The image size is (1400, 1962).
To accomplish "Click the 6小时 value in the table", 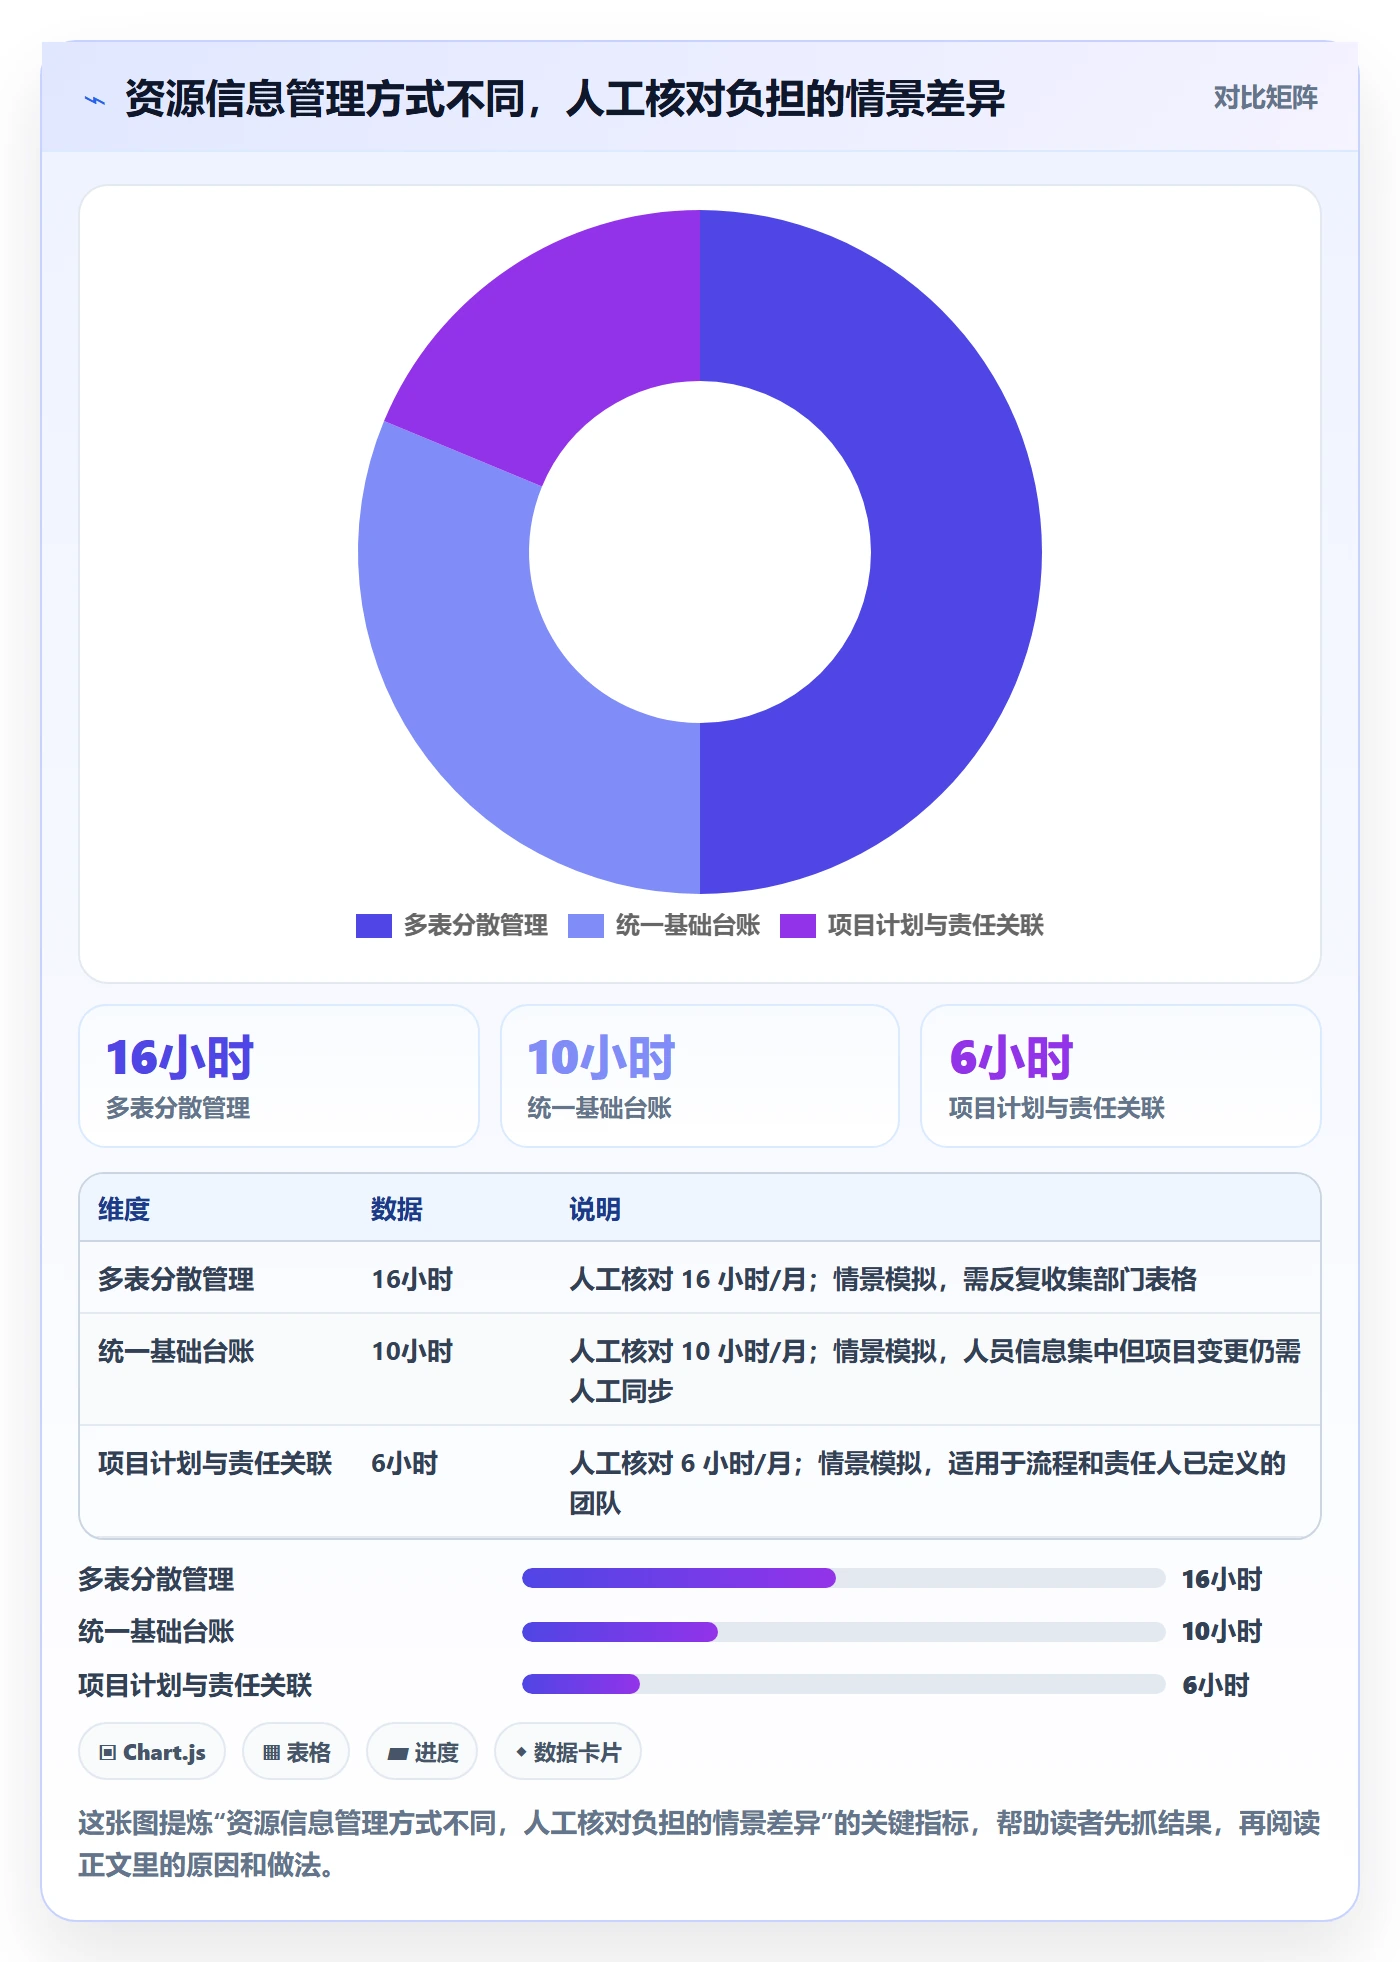I will [405, 1463].
